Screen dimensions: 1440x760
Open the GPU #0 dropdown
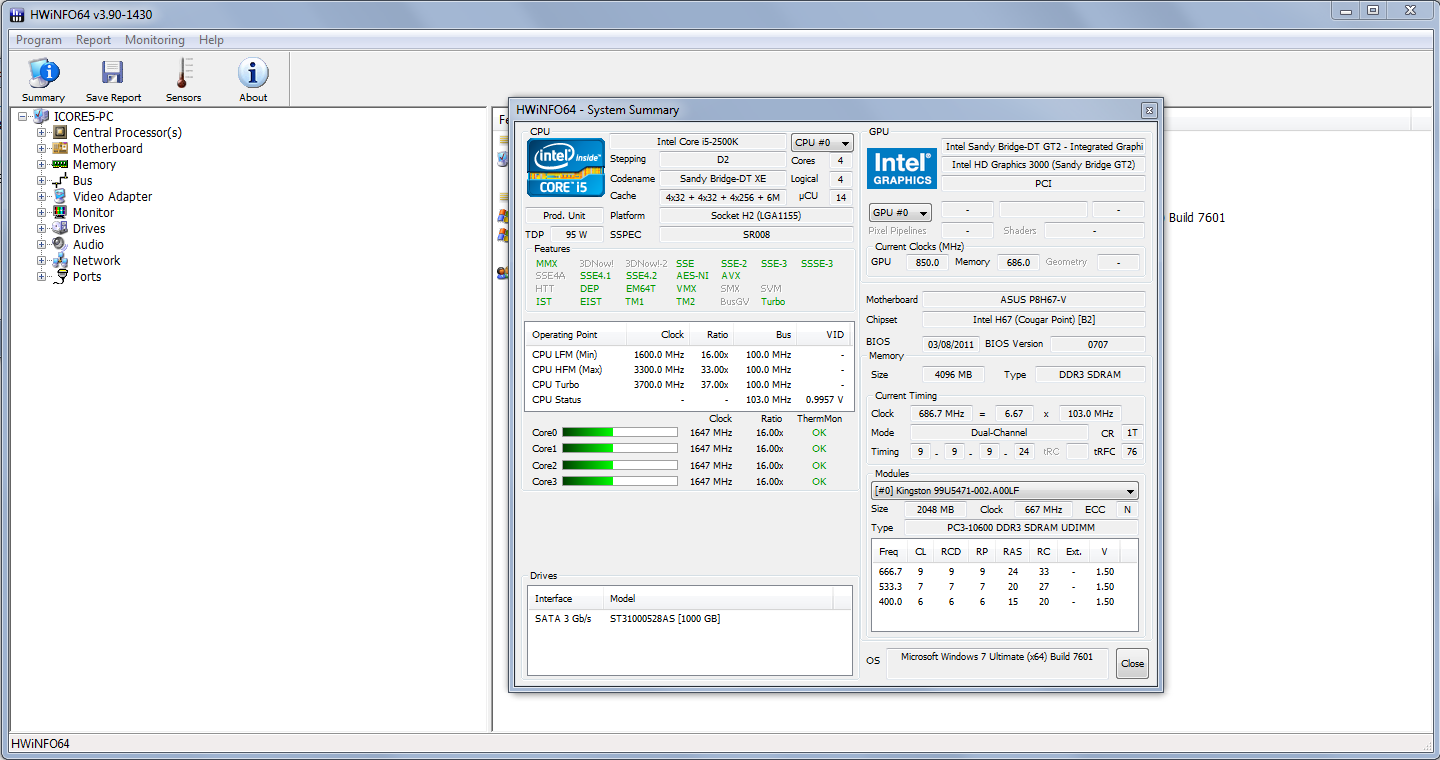pos(899,211)
